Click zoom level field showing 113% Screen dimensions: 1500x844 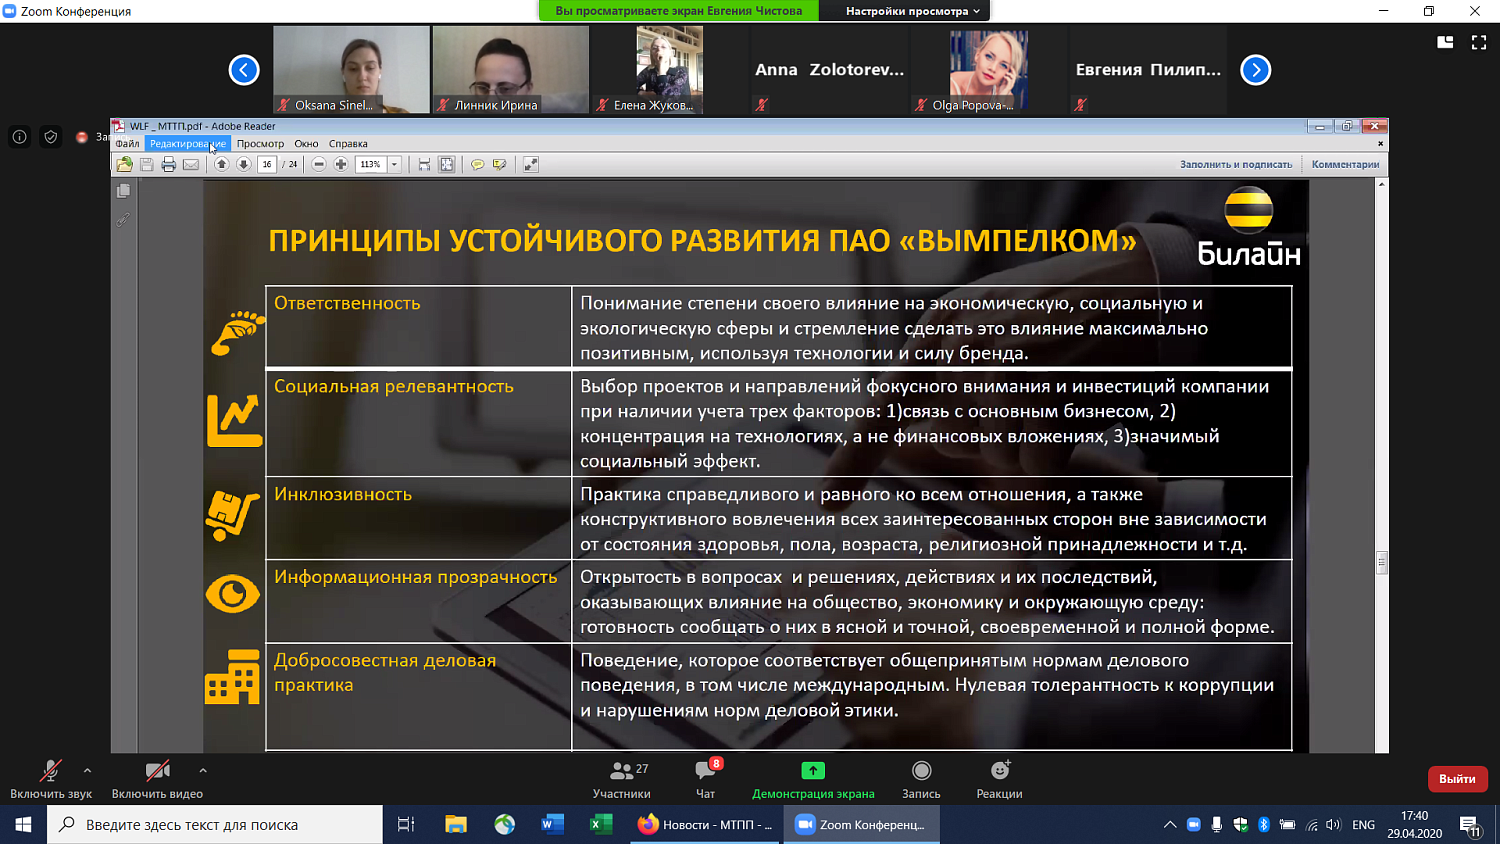tap(371, 164)
